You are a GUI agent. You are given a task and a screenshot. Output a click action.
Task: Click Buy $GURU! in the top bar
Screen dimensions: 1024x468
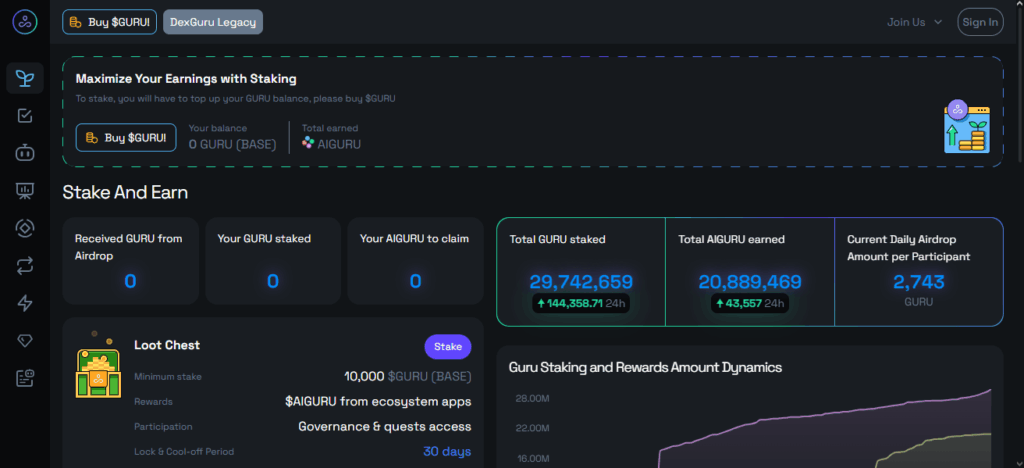[109, 22]
